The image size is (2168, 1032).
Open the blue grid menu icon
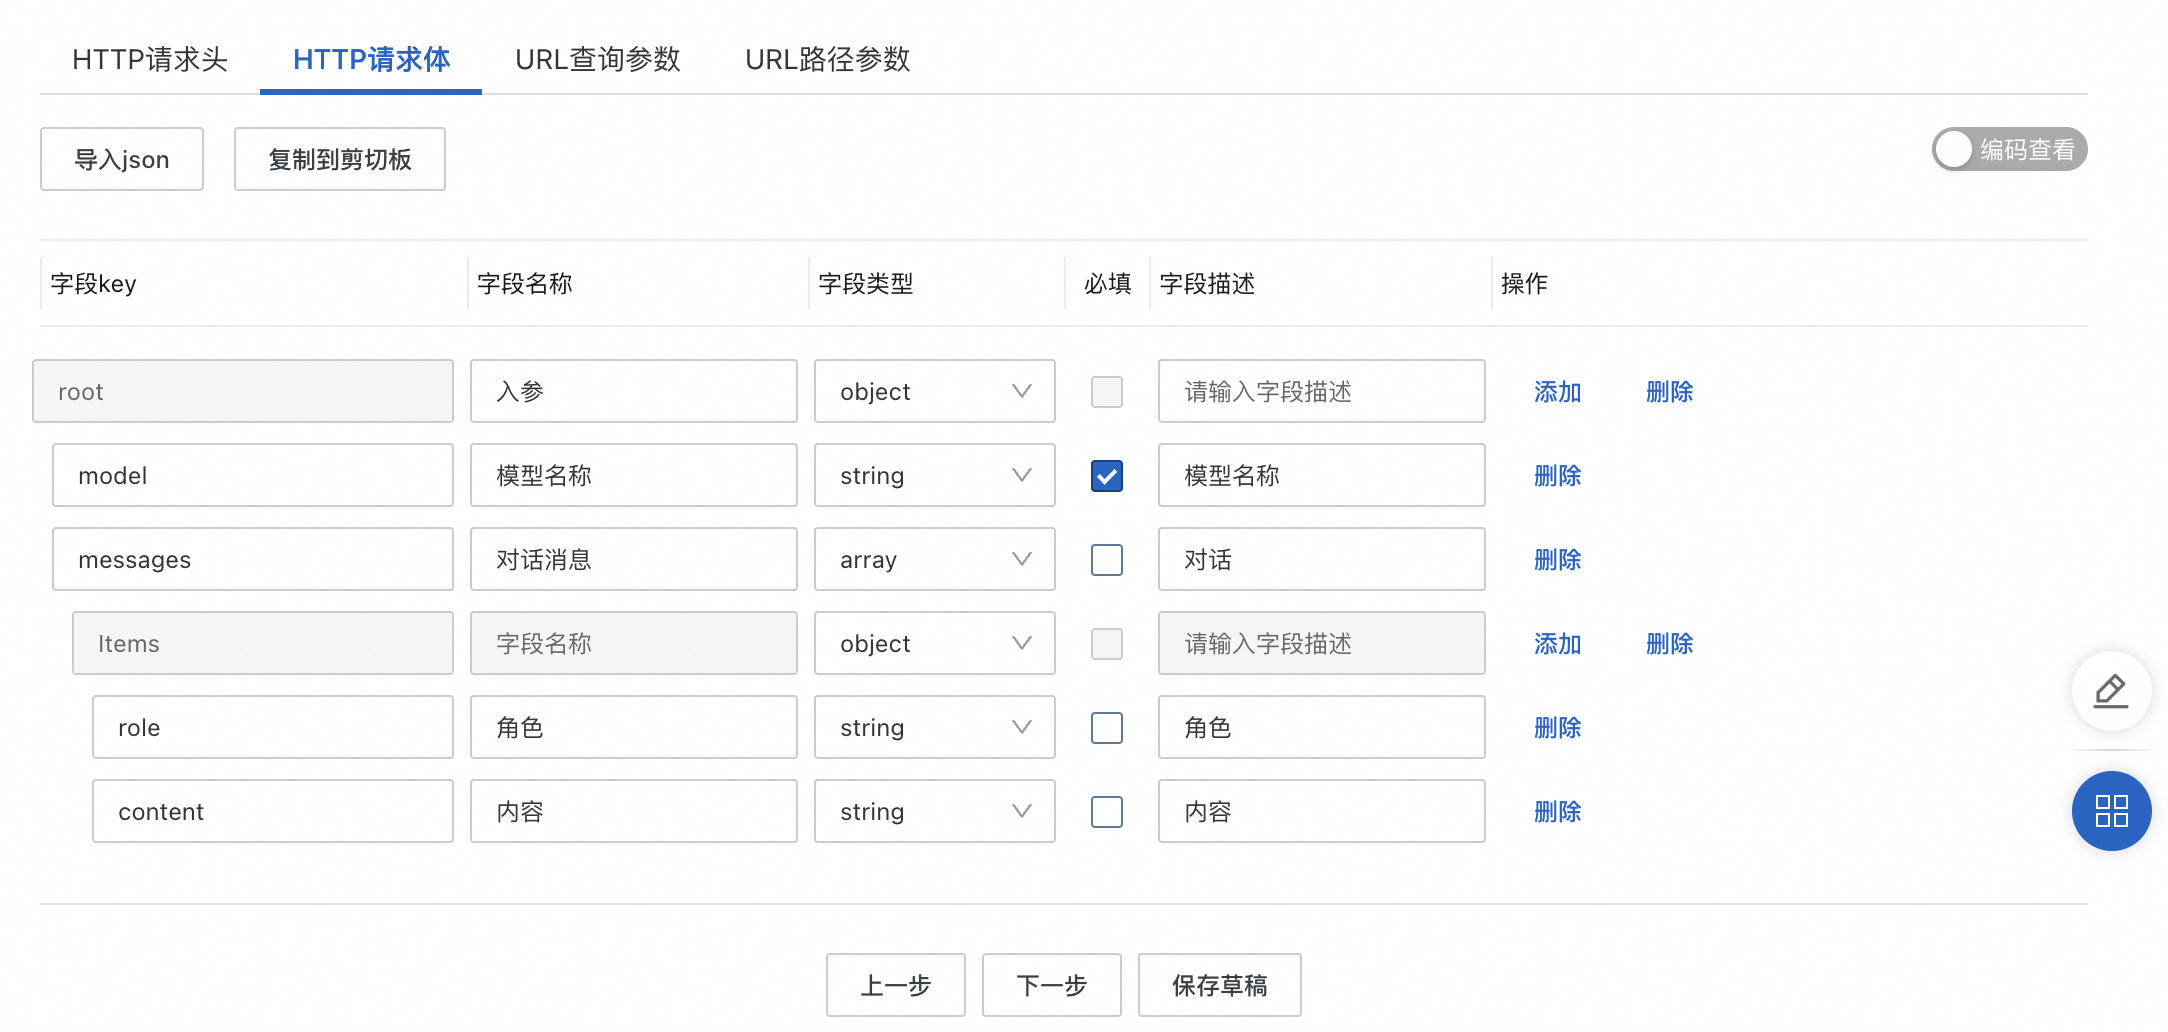(2111, 811)
